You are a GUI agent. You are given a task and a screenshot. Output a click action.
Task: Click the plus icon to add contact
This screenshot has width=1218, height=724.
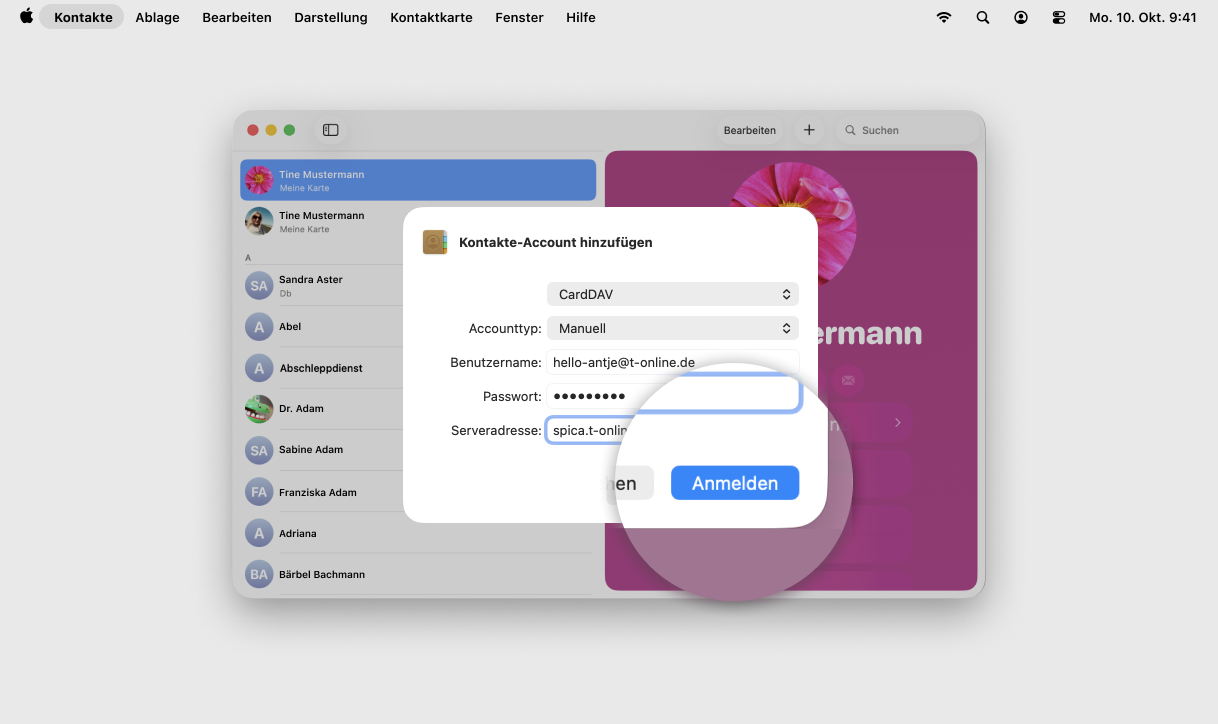pos(809,130)
